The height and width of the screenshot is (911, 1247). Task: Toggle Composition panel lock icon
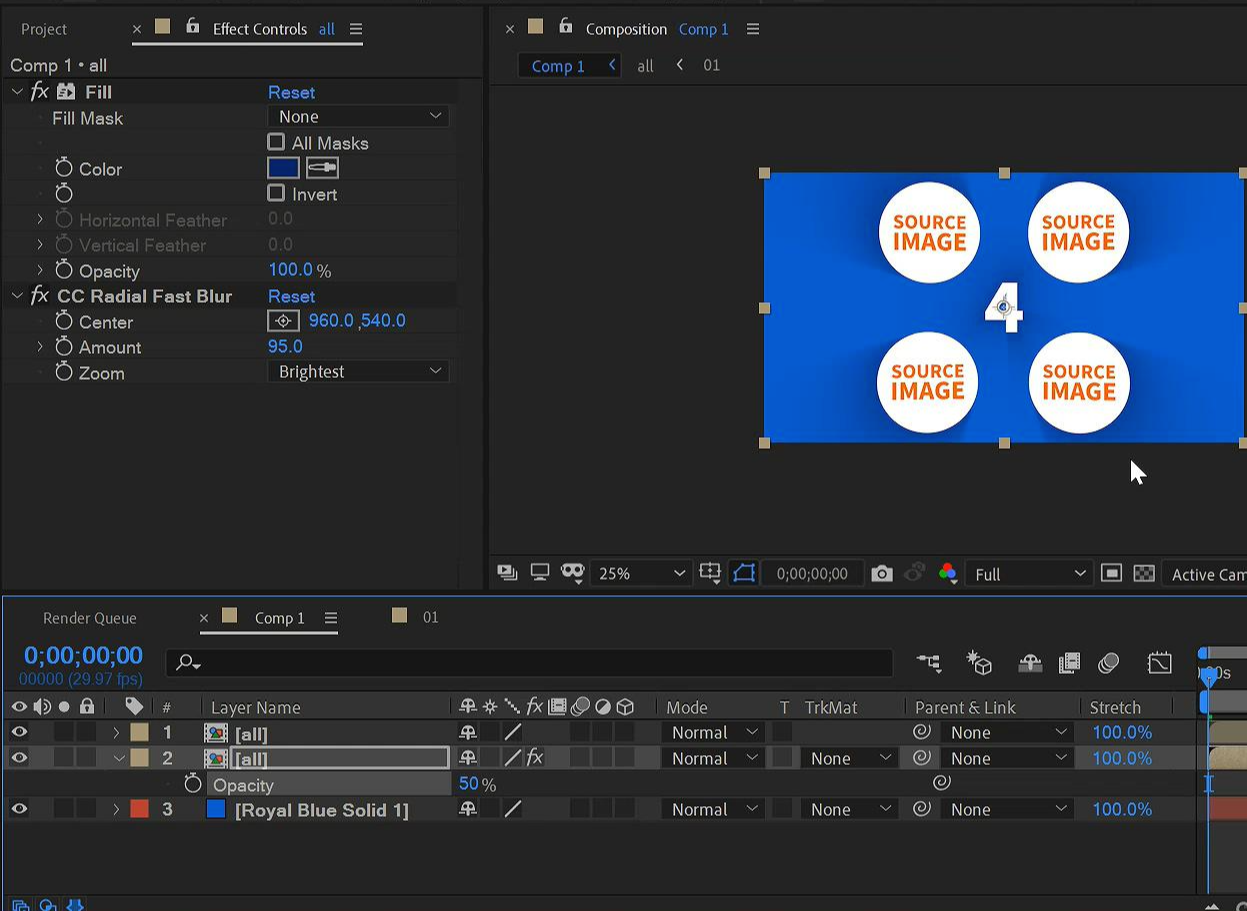(x=565, y=27)
